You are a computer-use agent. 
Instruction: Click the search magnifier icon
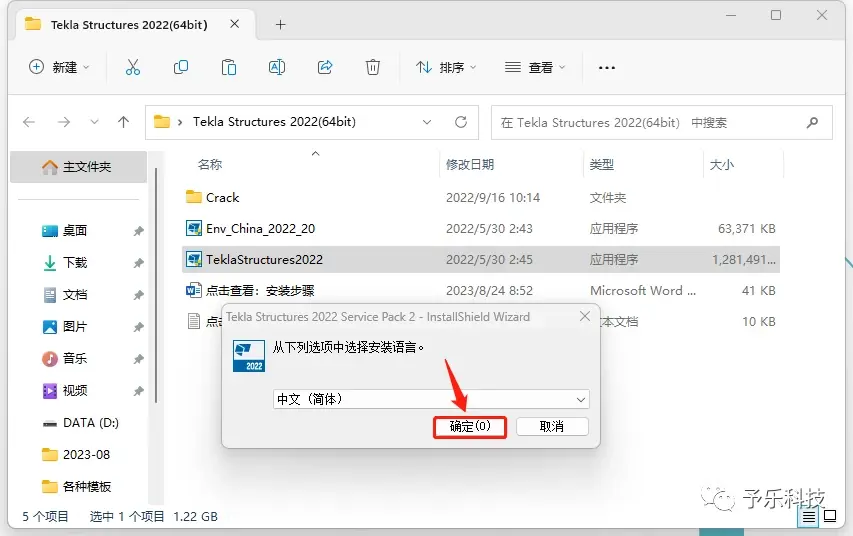click(812, 122)
